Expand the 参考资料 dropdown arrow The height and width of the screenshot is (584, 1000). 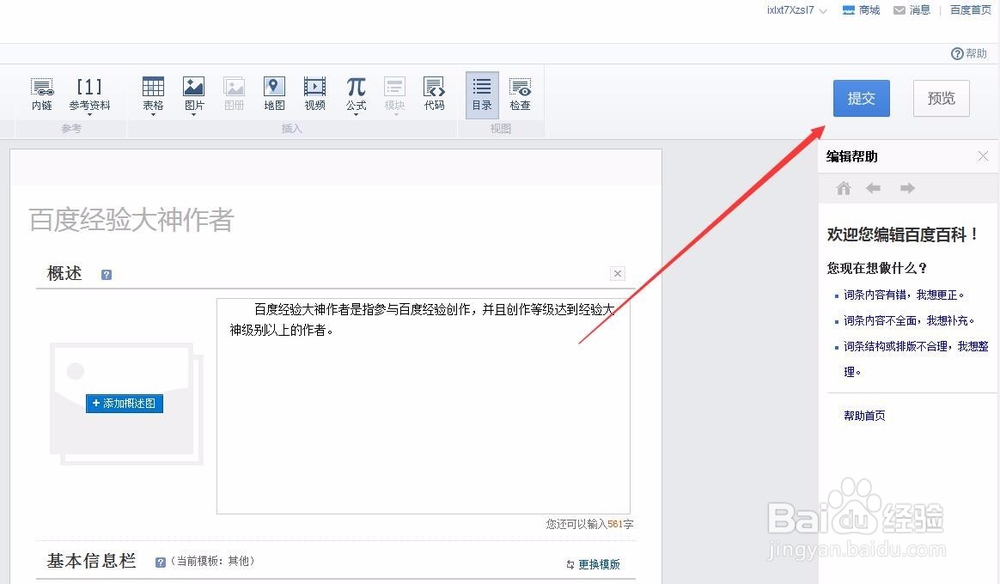point(89,115)
